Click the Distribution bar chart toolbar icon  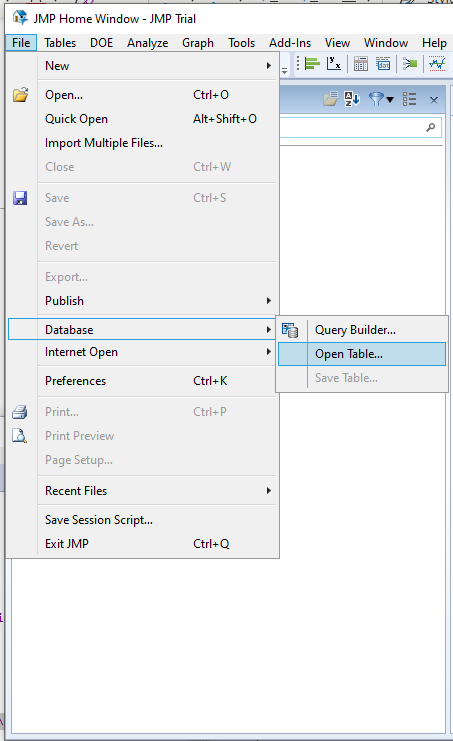tap(312, 63)
